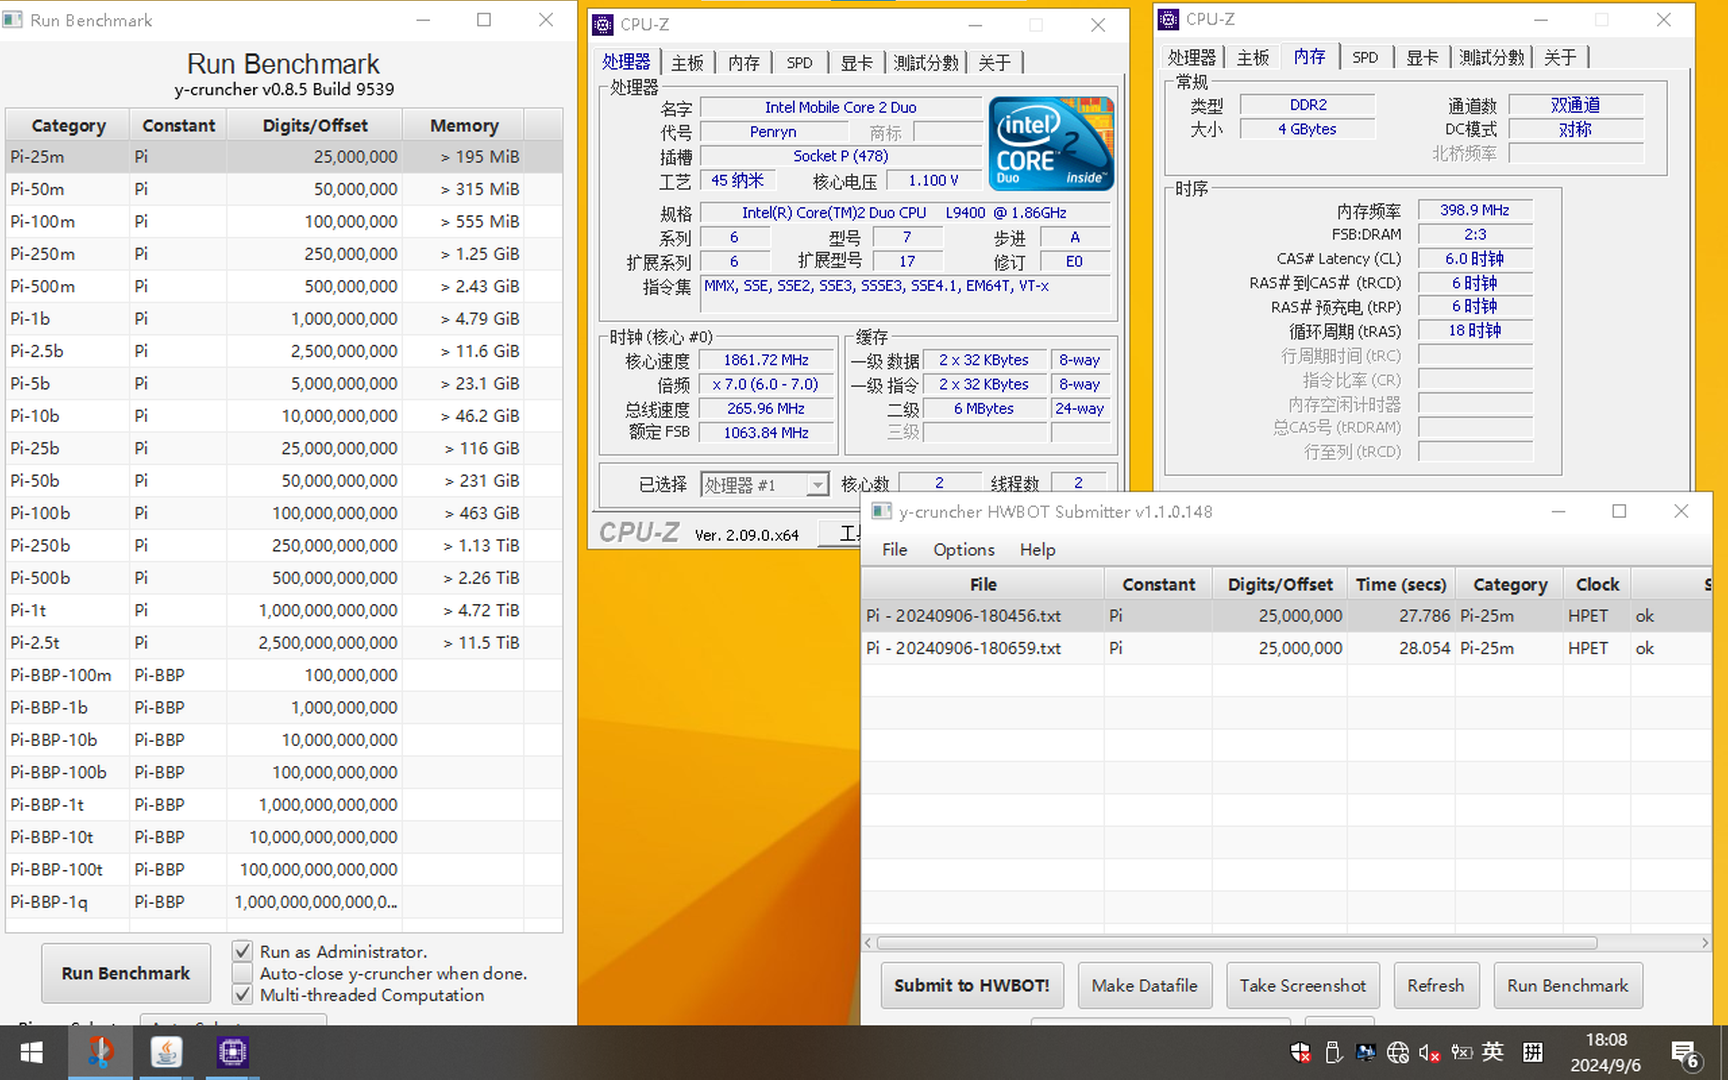Open the y-cruncher app in the taskbar
The image size is (1728, 1080).
100,1052
